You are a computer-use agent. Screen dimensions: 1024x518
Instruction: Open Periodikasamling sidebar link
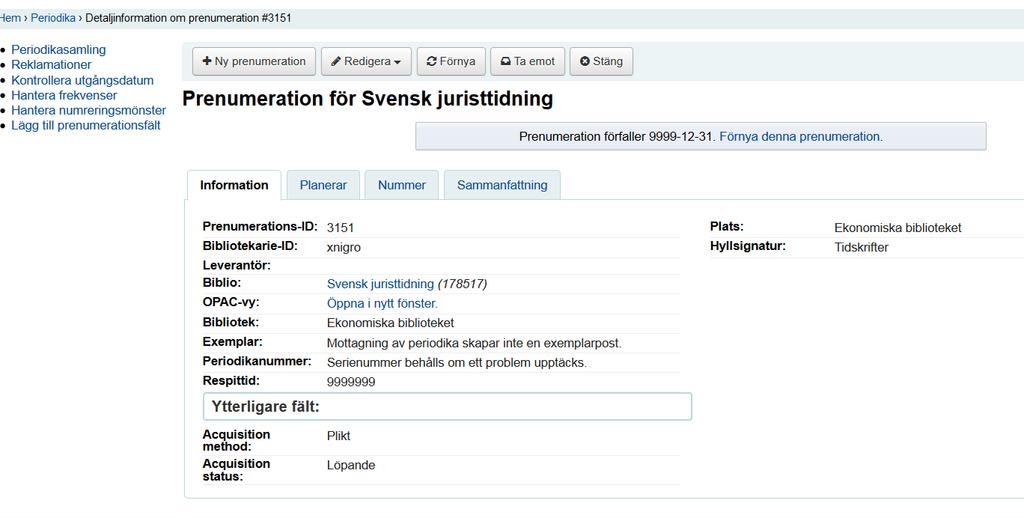click(58, 50)
